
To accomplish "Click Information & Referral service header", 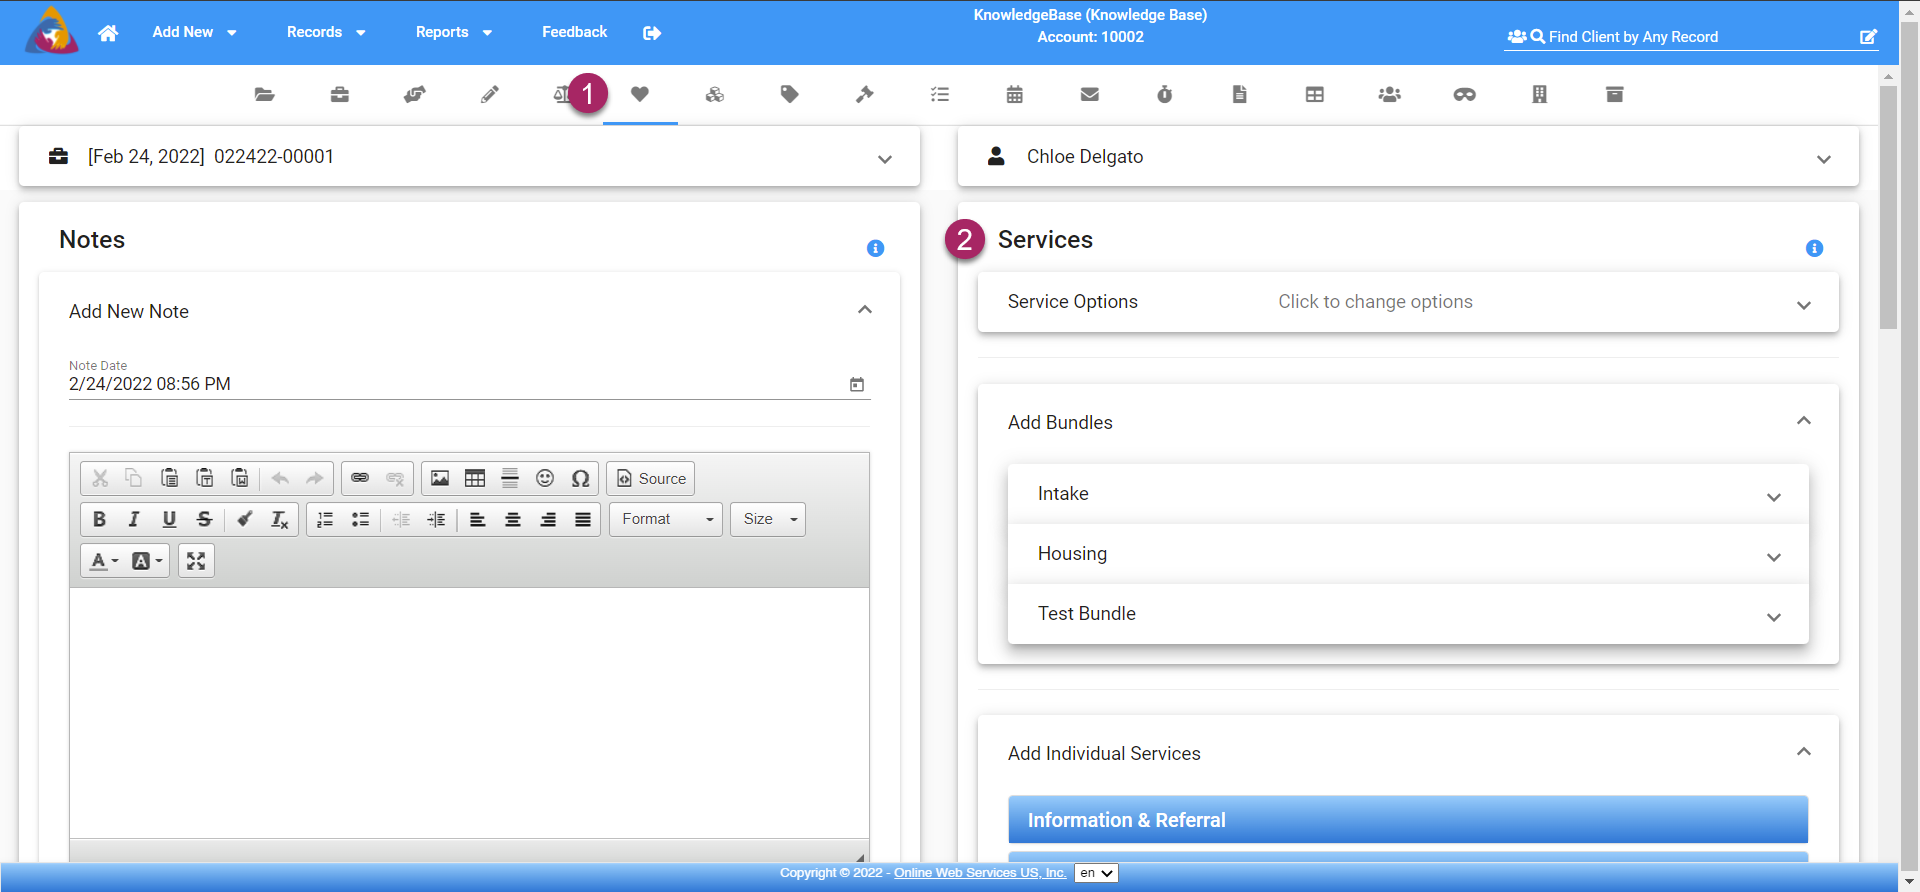I will pos(1408,820).
